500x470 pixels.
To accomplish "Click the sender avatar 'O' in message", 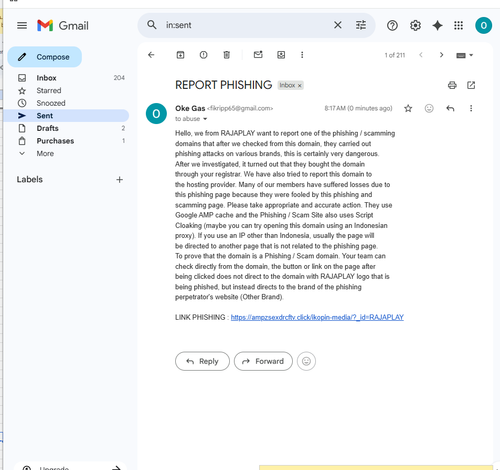I will tap(156, 114).
